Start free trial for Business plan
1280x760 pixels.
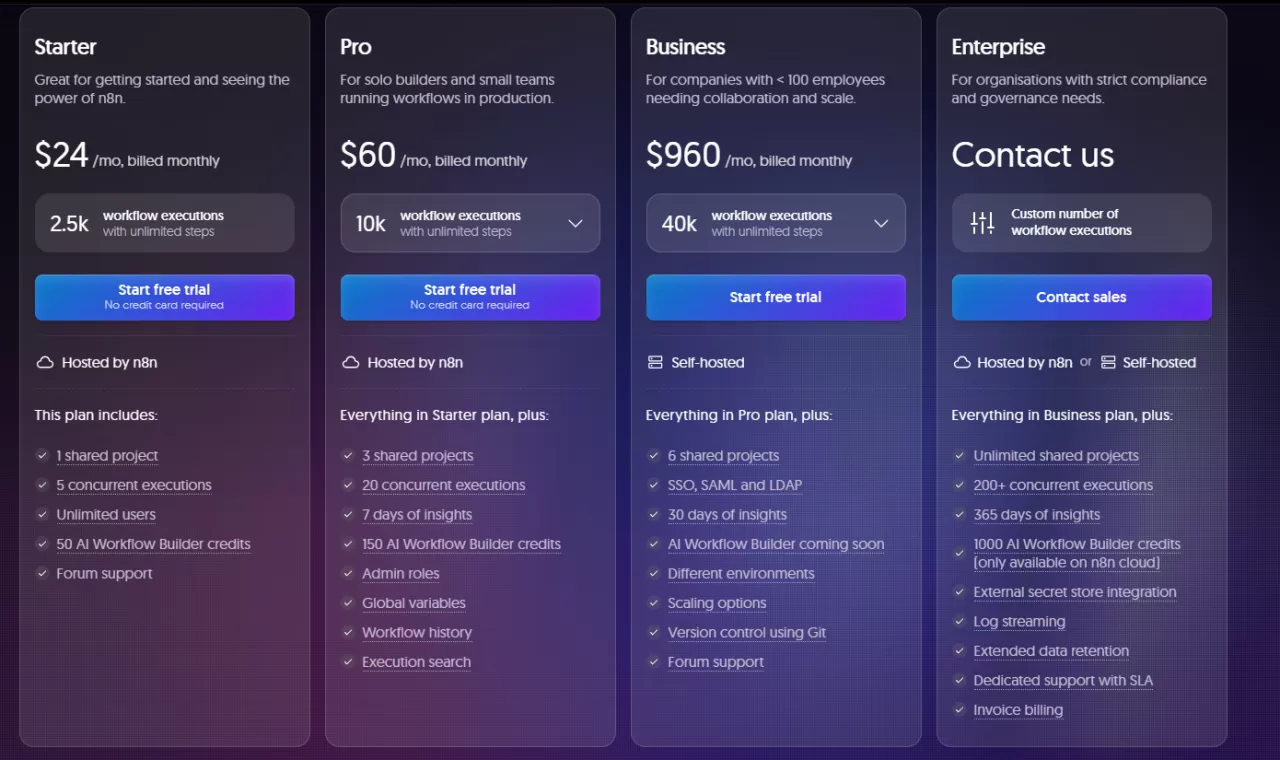776,297
